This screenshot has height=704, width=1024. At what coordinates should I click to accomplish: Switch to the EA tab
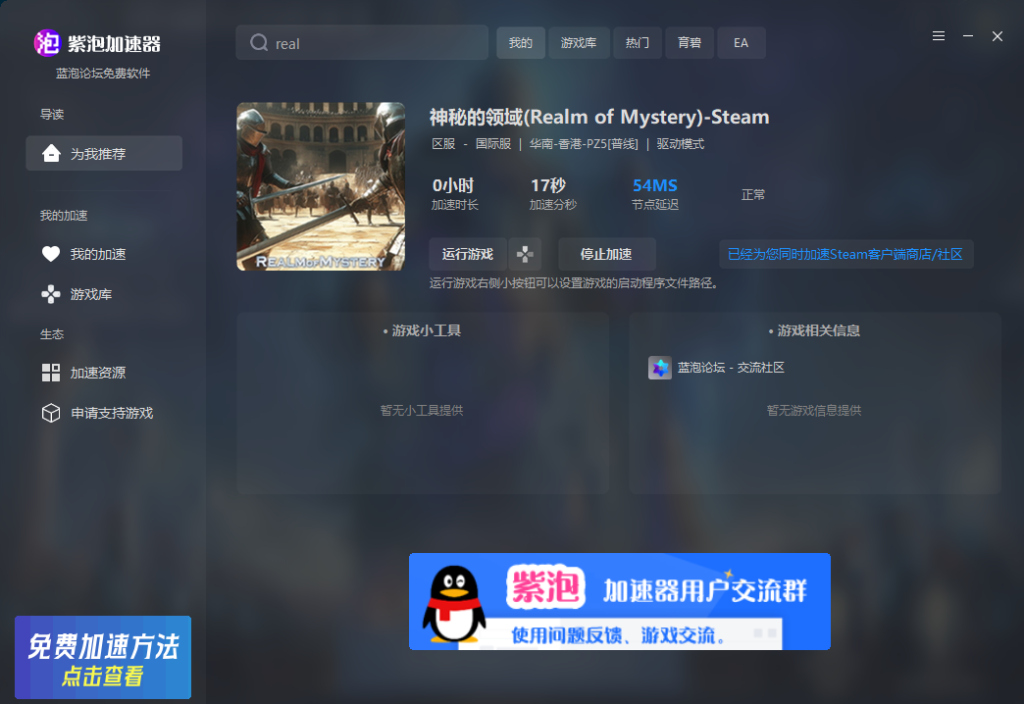click(x=741, y=42)
